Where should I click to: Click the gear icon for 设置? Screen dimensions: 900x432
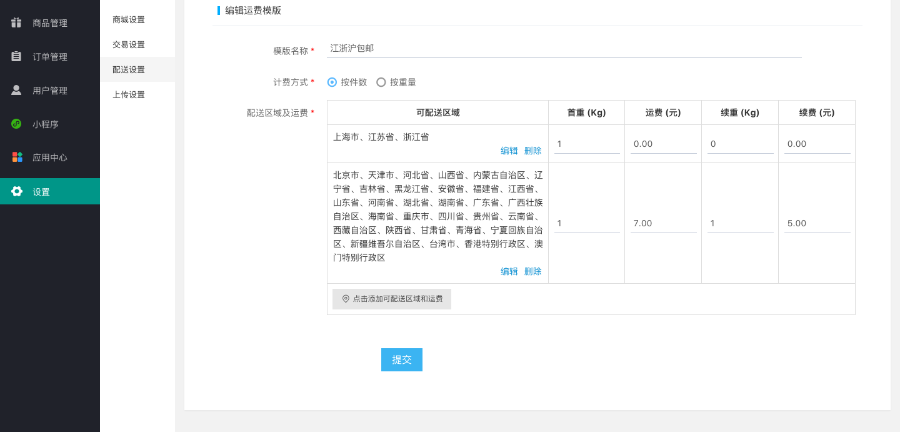pyautogui.click(x=16, y=191)
